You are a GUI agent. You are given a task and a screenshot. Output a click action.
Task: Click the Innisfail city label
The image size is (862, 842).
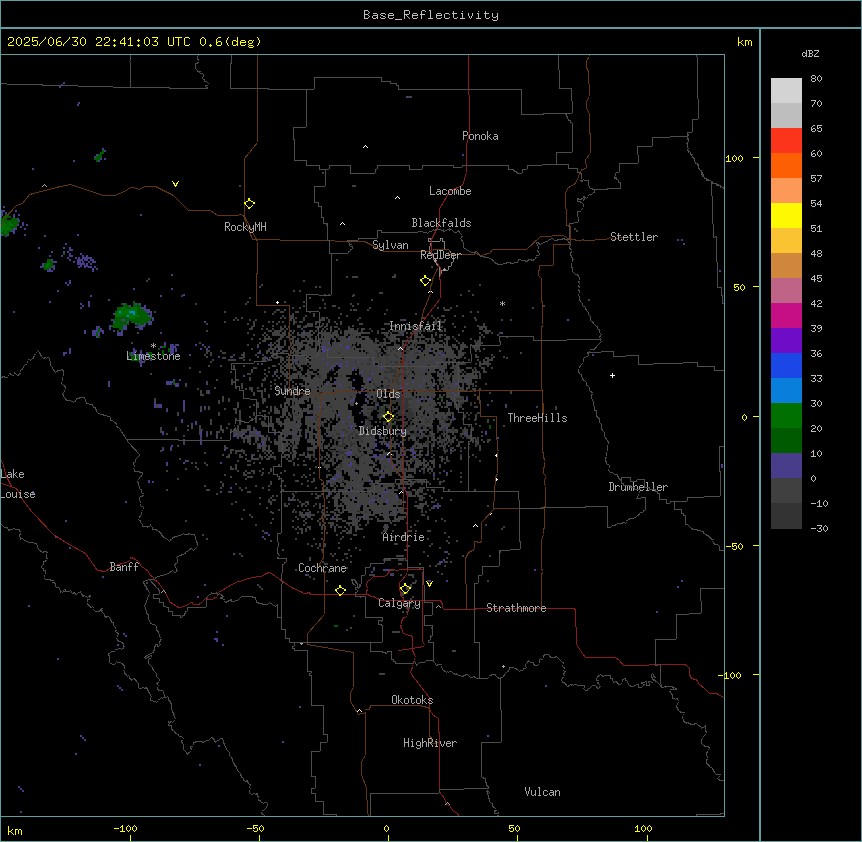pos(416,326)
